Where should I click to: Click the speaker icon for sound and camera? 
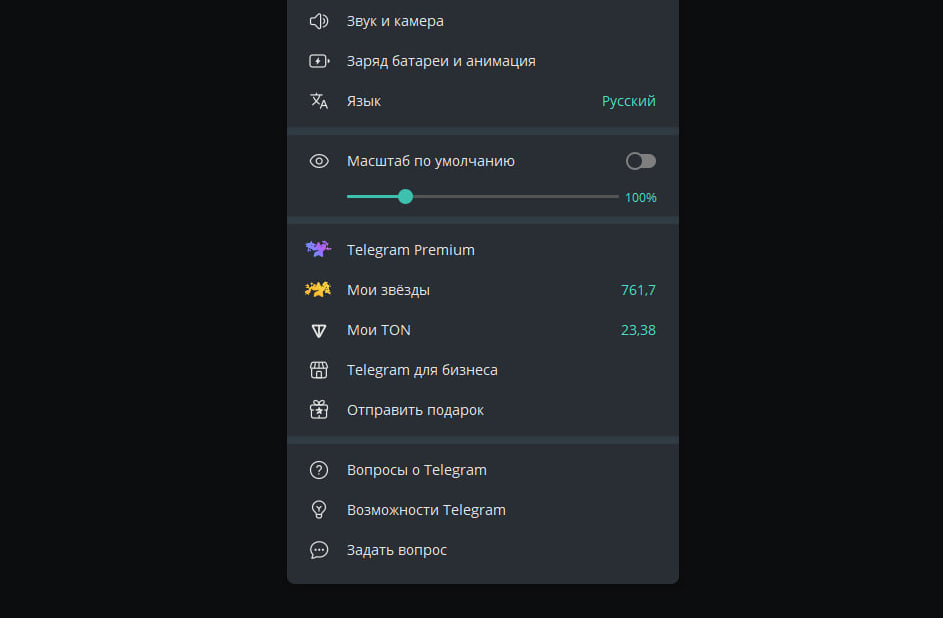[x=319, y=21]
